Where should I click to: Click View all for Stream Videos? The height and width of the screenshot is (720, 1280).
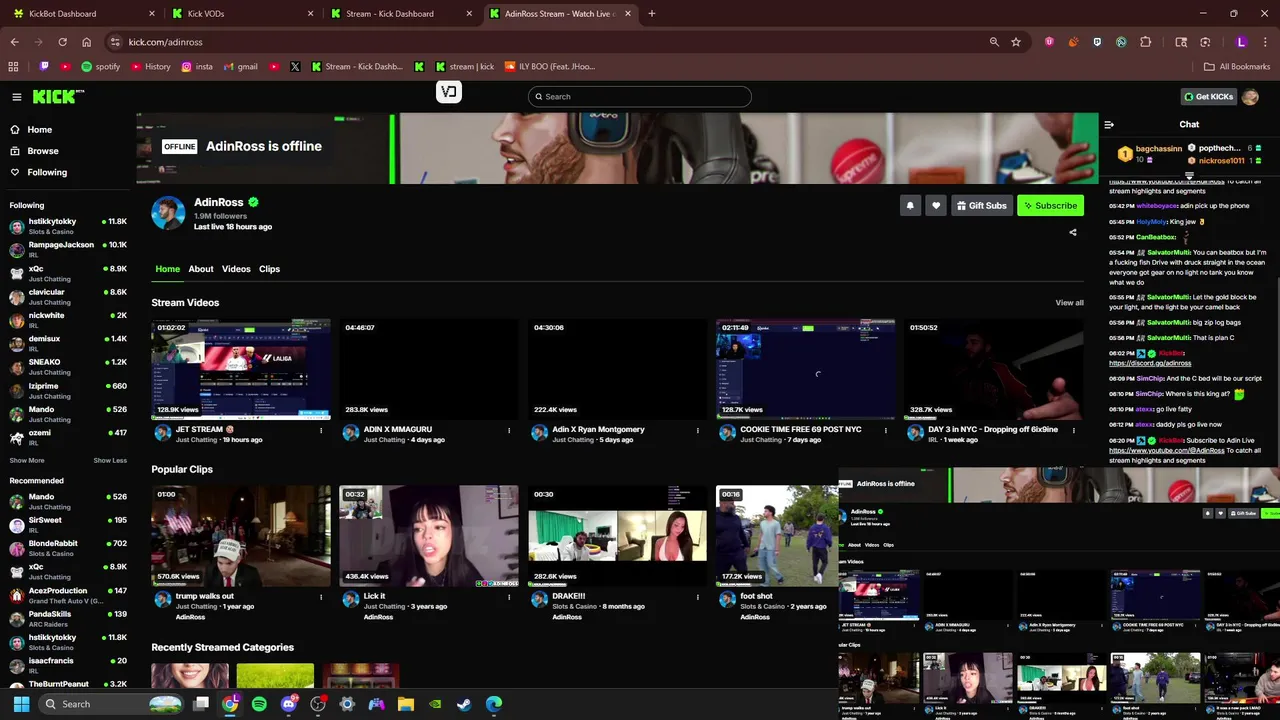point(1069,303)
